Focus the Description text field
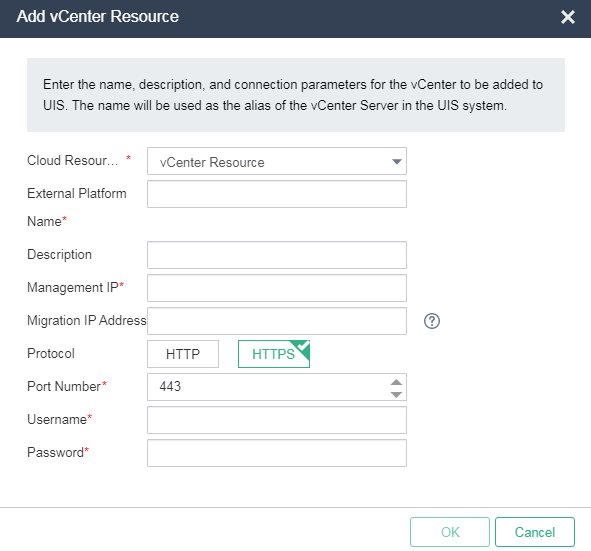Image resolution: width=591 pixels, height=551 pixels. (x=277, y=255)
